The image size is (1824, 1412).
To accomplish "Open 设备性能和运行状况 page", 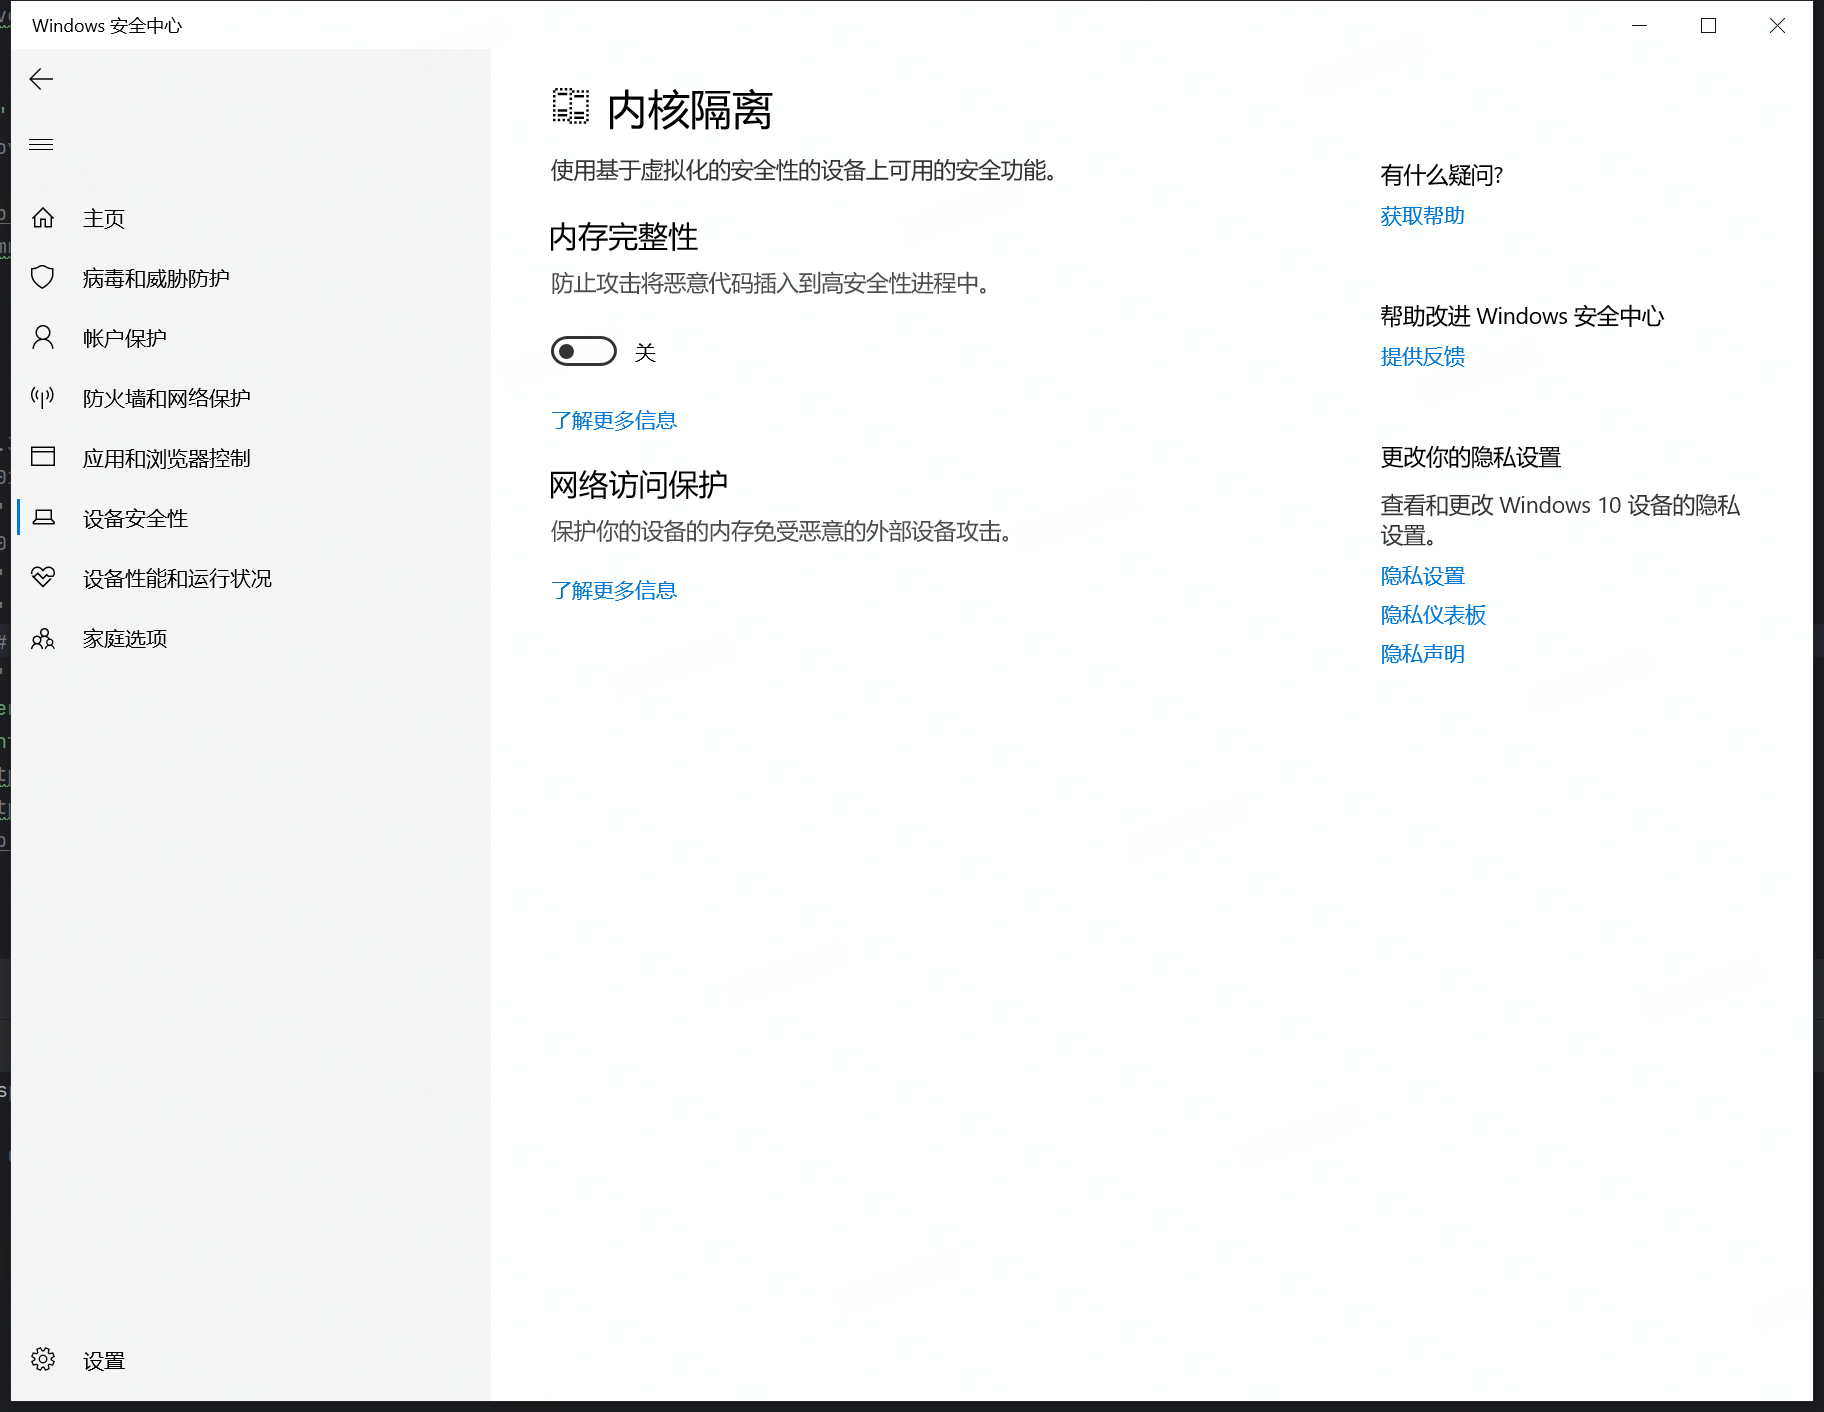I will 177,578.
